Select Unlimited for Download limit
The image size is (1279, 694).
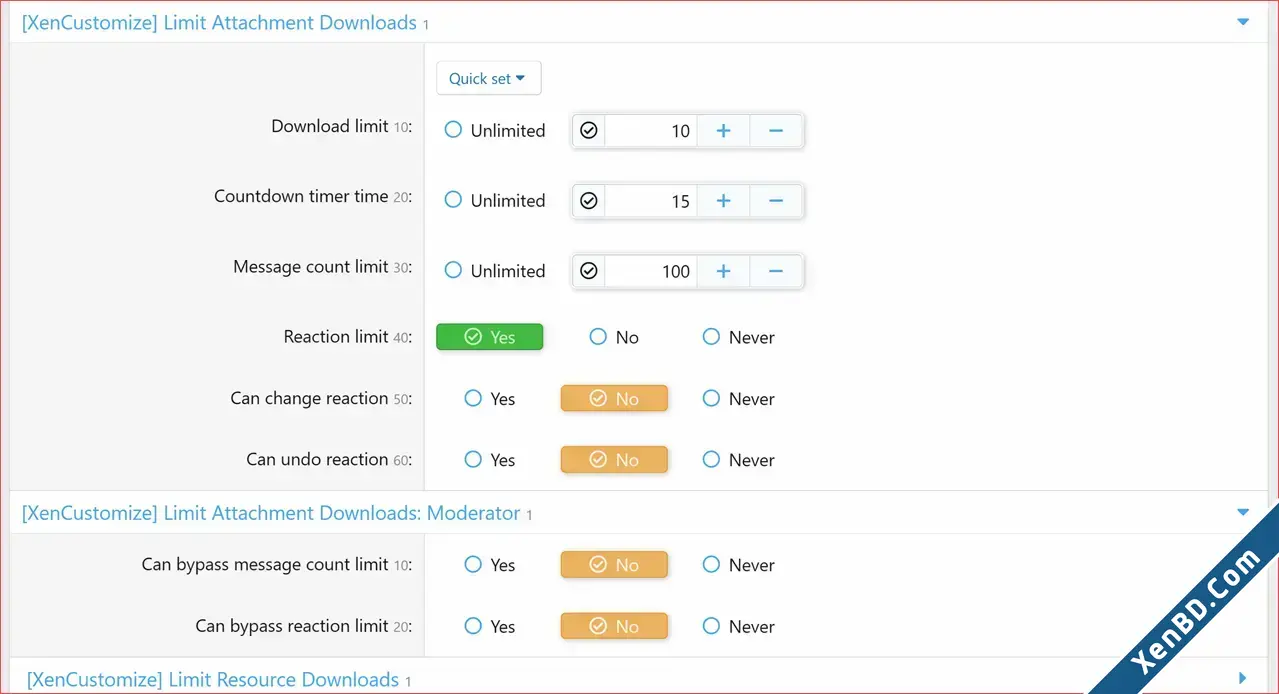click(x=495, y=130)
